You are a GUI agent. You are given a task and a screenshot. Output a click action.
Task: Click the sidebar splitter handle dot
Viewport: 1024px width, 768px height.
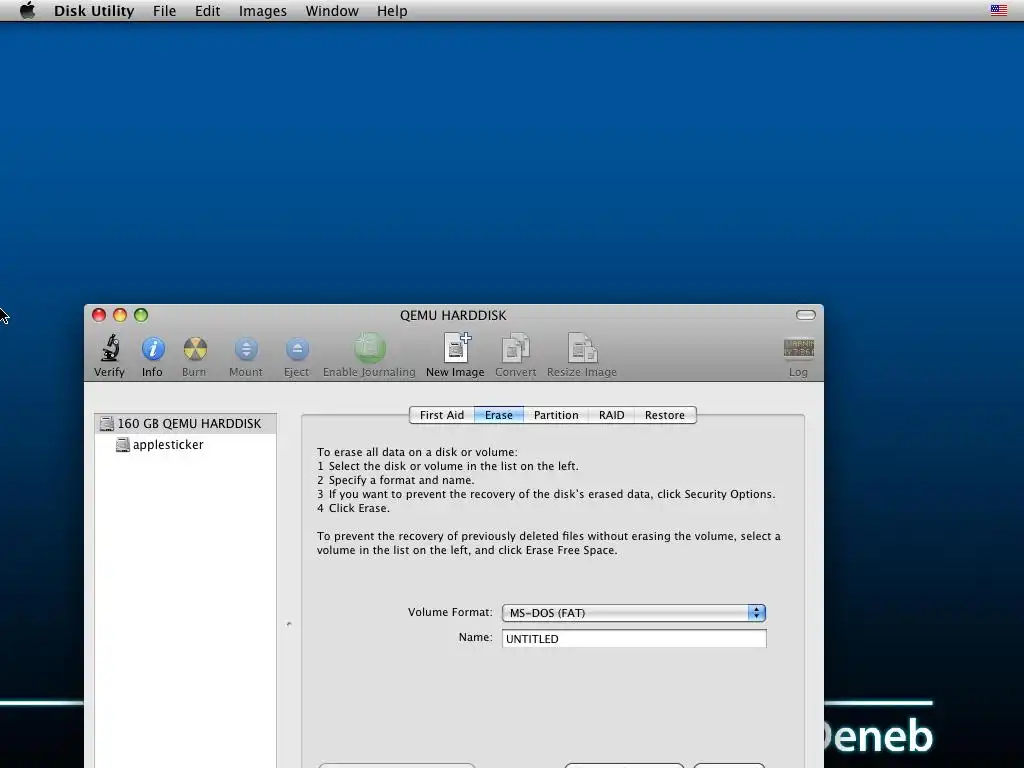289,624
